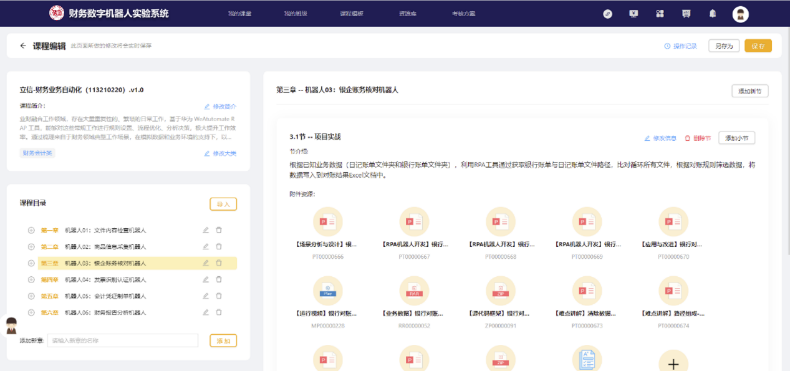Click the plus icon to add an attachment
Screen dimensions: 790x371
[673, 363]
